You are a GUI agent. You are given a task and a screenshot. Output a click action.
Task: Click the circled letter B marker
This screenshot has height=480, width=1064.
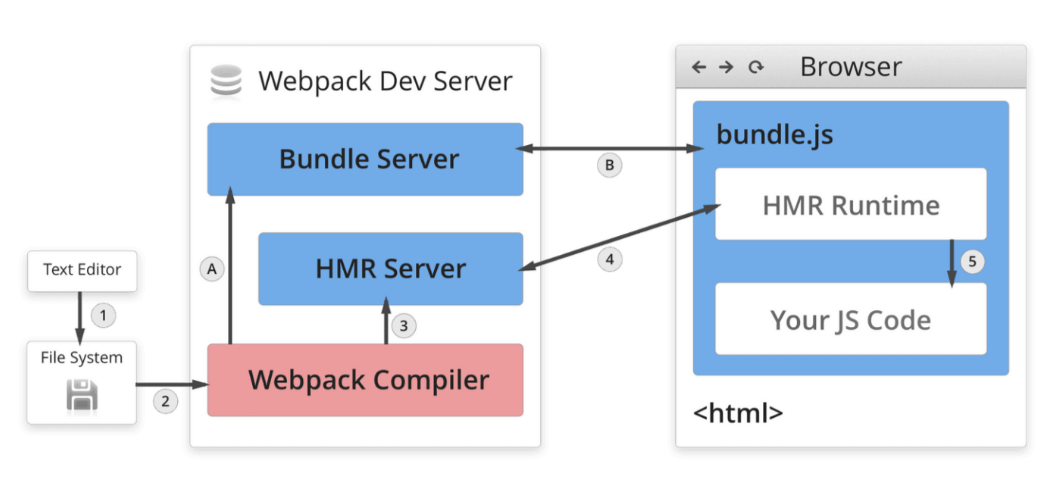(x=610, y=166)
